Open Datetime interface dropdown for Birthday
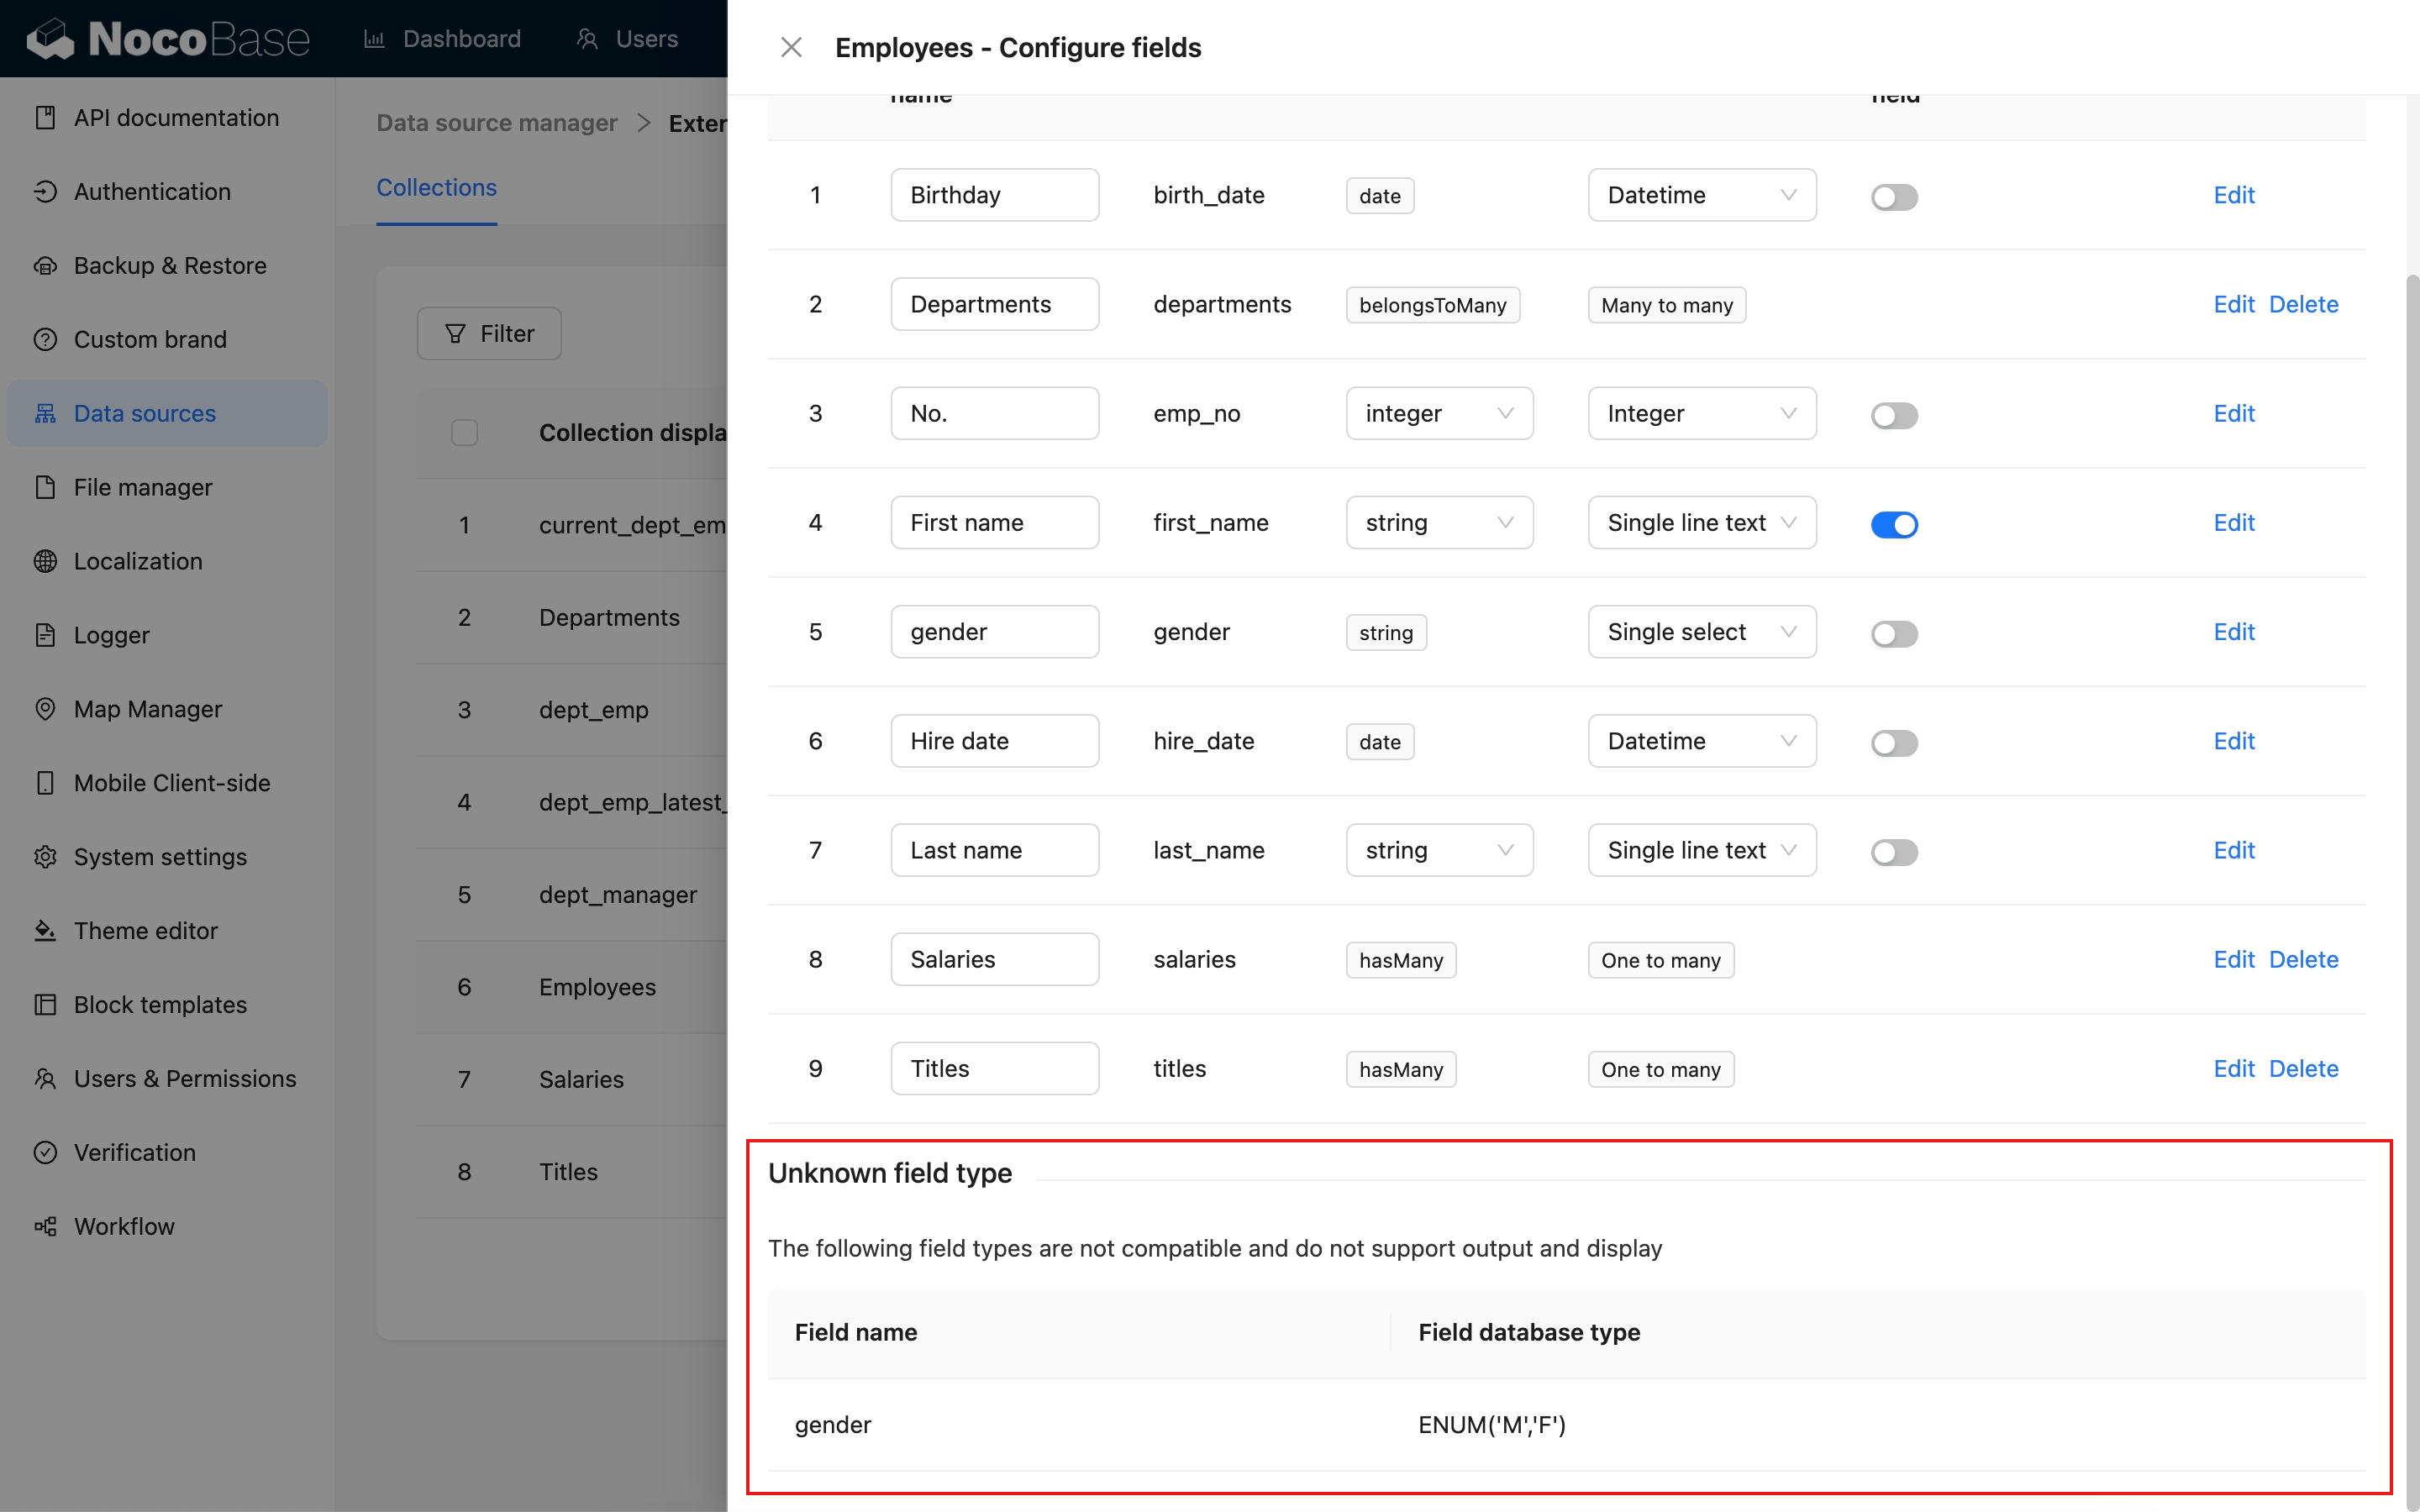This screenshot has height=1512, width=2420. (x=1702, y=195)
